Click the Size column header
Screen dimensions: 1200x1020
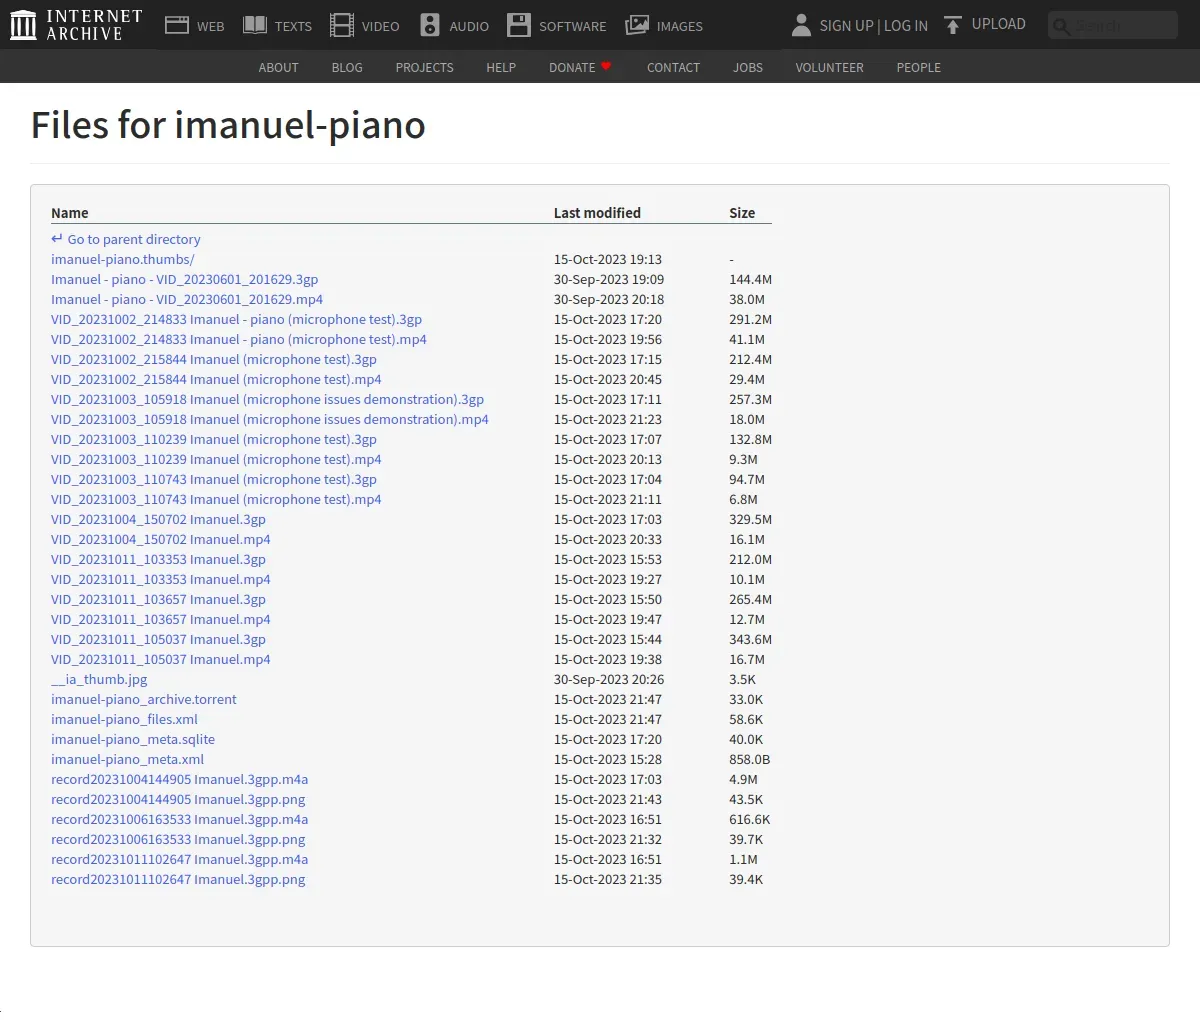(742, 213)
